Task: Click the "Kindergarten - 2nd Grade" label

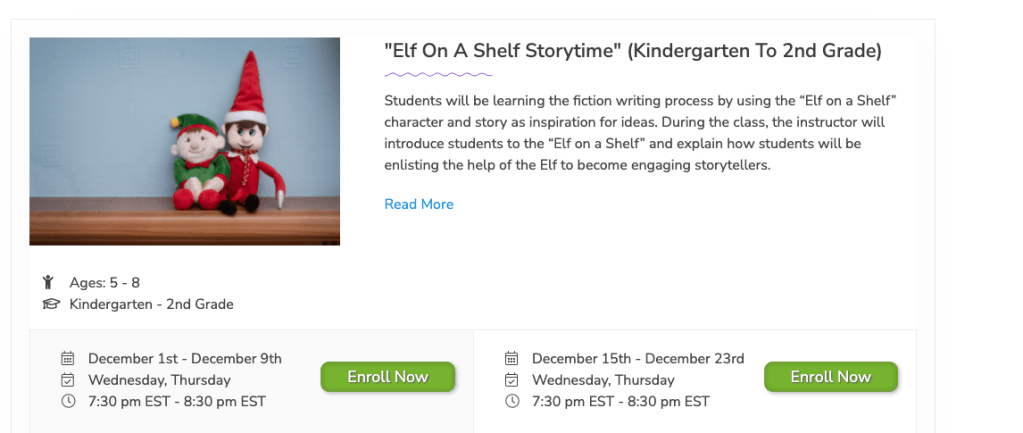Action: click(x=151, y=304)
